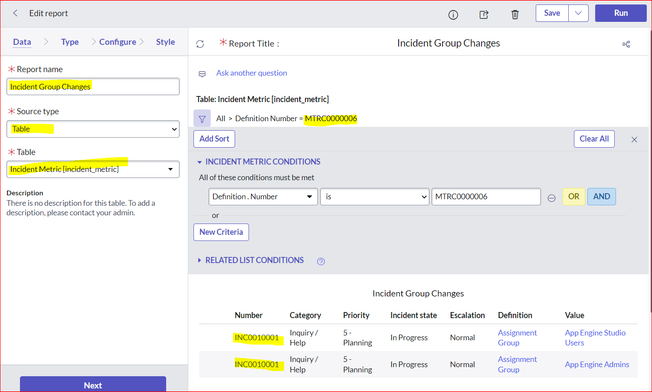
Task: Open the report info icon
Action: (453, 15)
